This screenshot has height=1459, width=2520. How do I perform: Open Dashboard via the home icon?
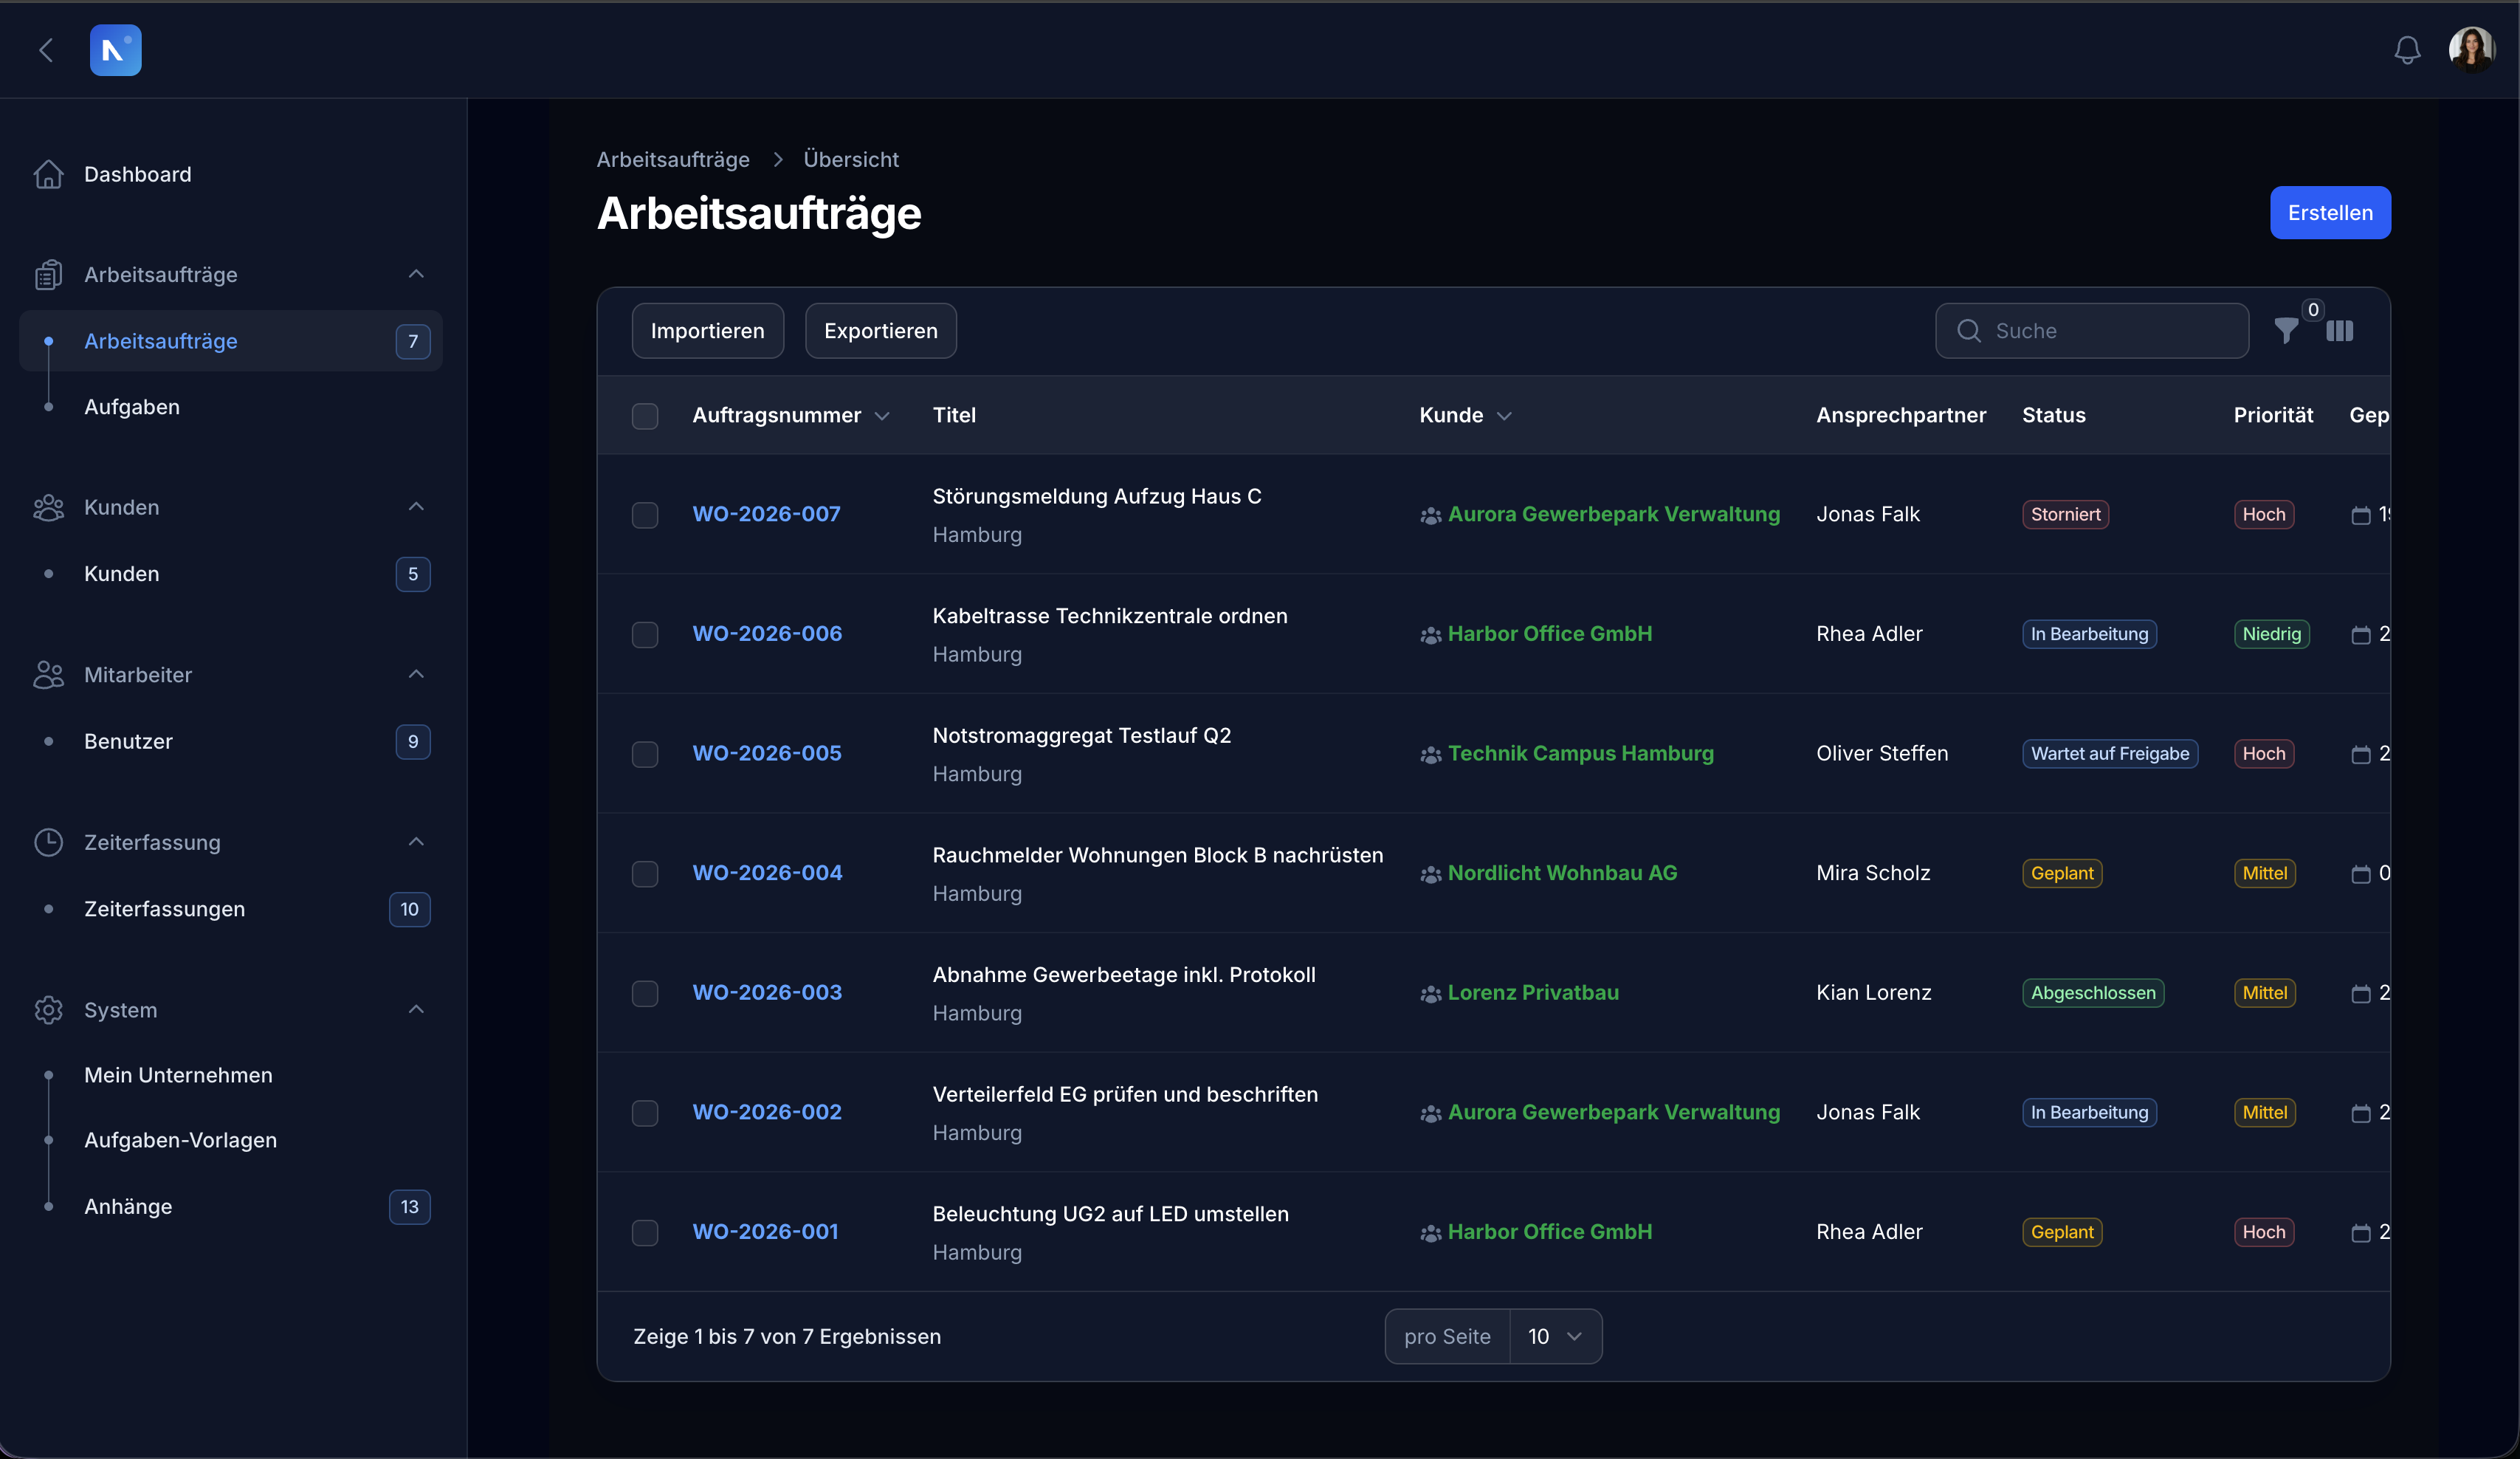[x=48, y=174]
